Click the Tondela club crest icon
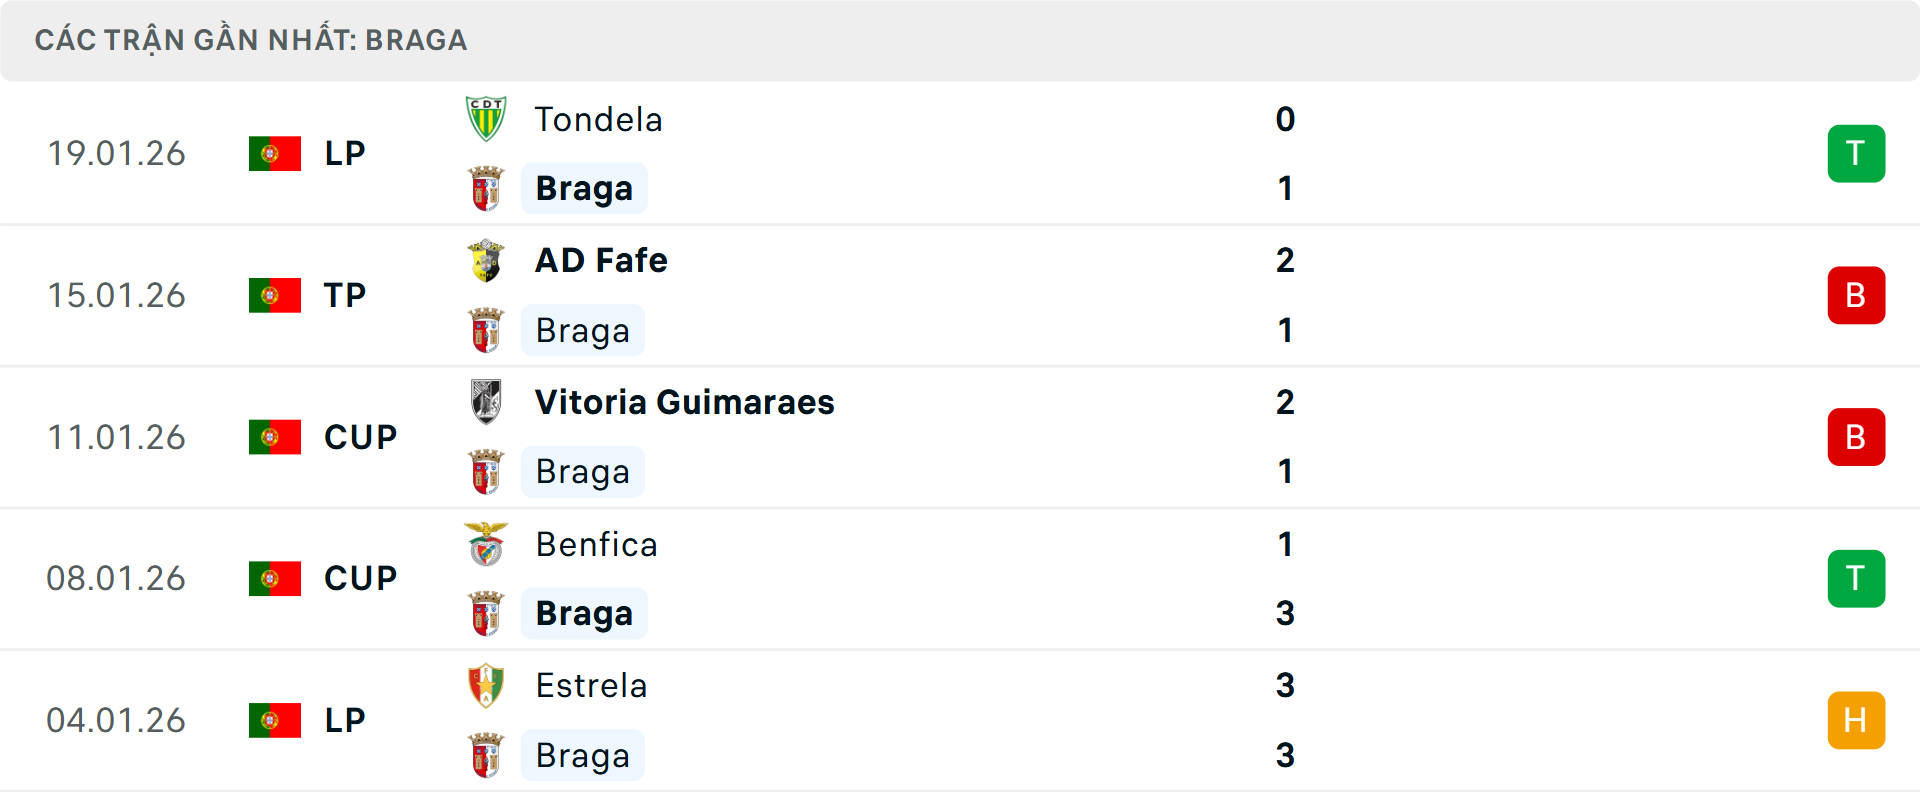 (x=486, y=119)
